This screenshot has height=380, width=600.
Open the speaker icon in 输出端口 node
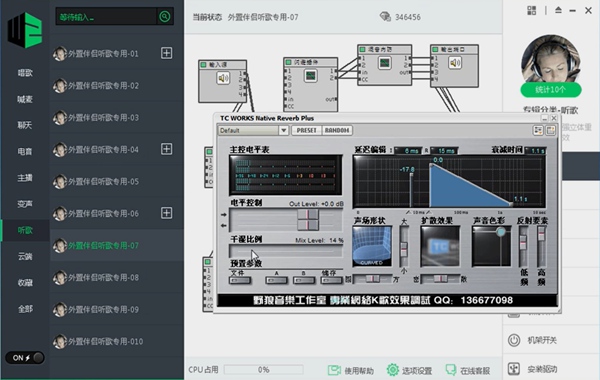point(455,63)
